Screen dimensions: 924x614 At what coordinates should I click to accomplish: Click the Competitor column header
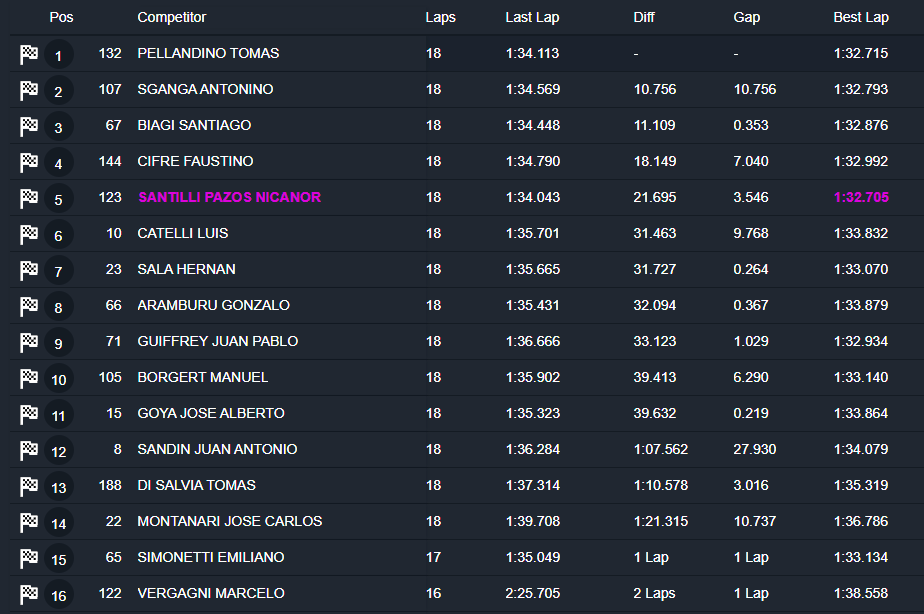coord(171,18)
